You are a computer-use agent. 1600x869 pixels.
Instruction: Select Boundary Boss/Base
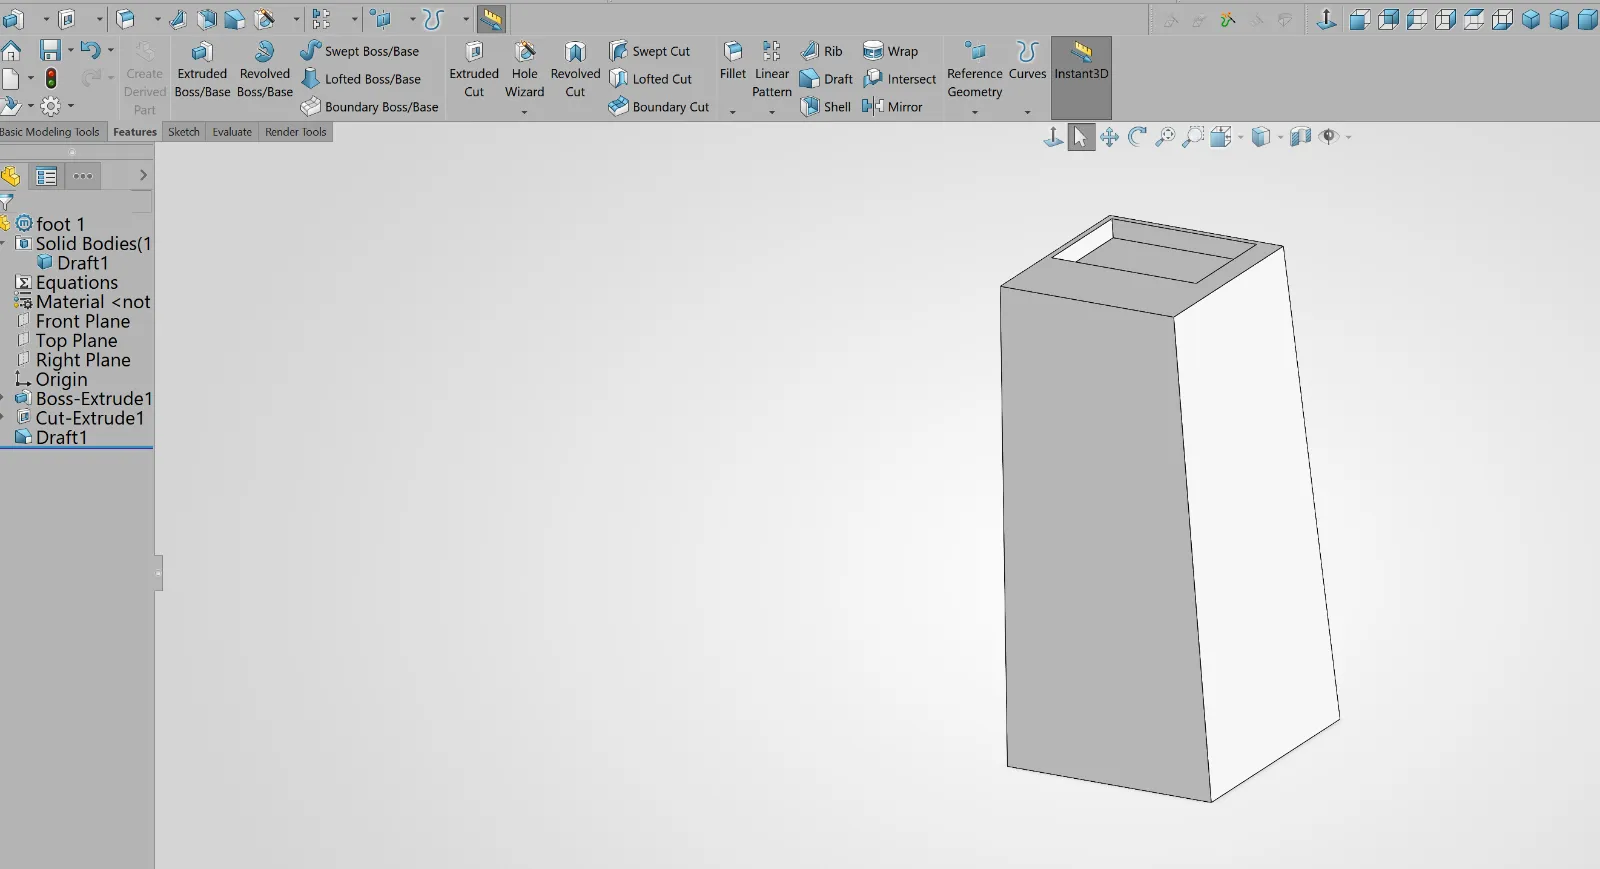(369, 107)
